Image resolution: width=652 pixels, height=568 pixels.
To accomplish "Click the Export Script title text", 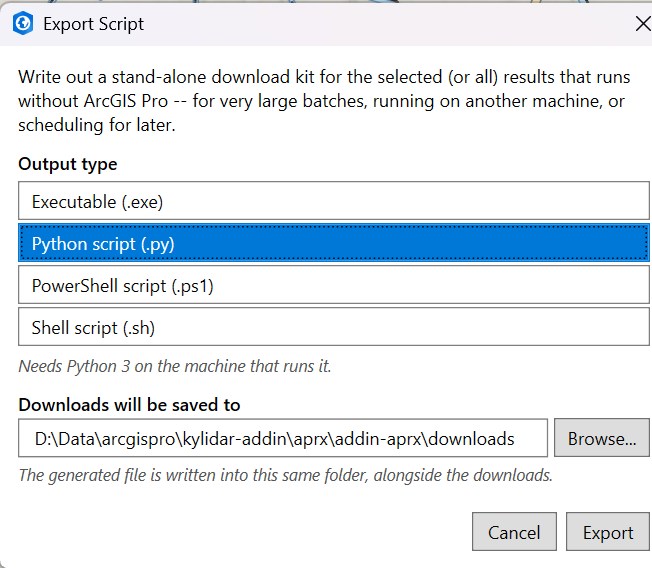I will (x=94, y=24).
